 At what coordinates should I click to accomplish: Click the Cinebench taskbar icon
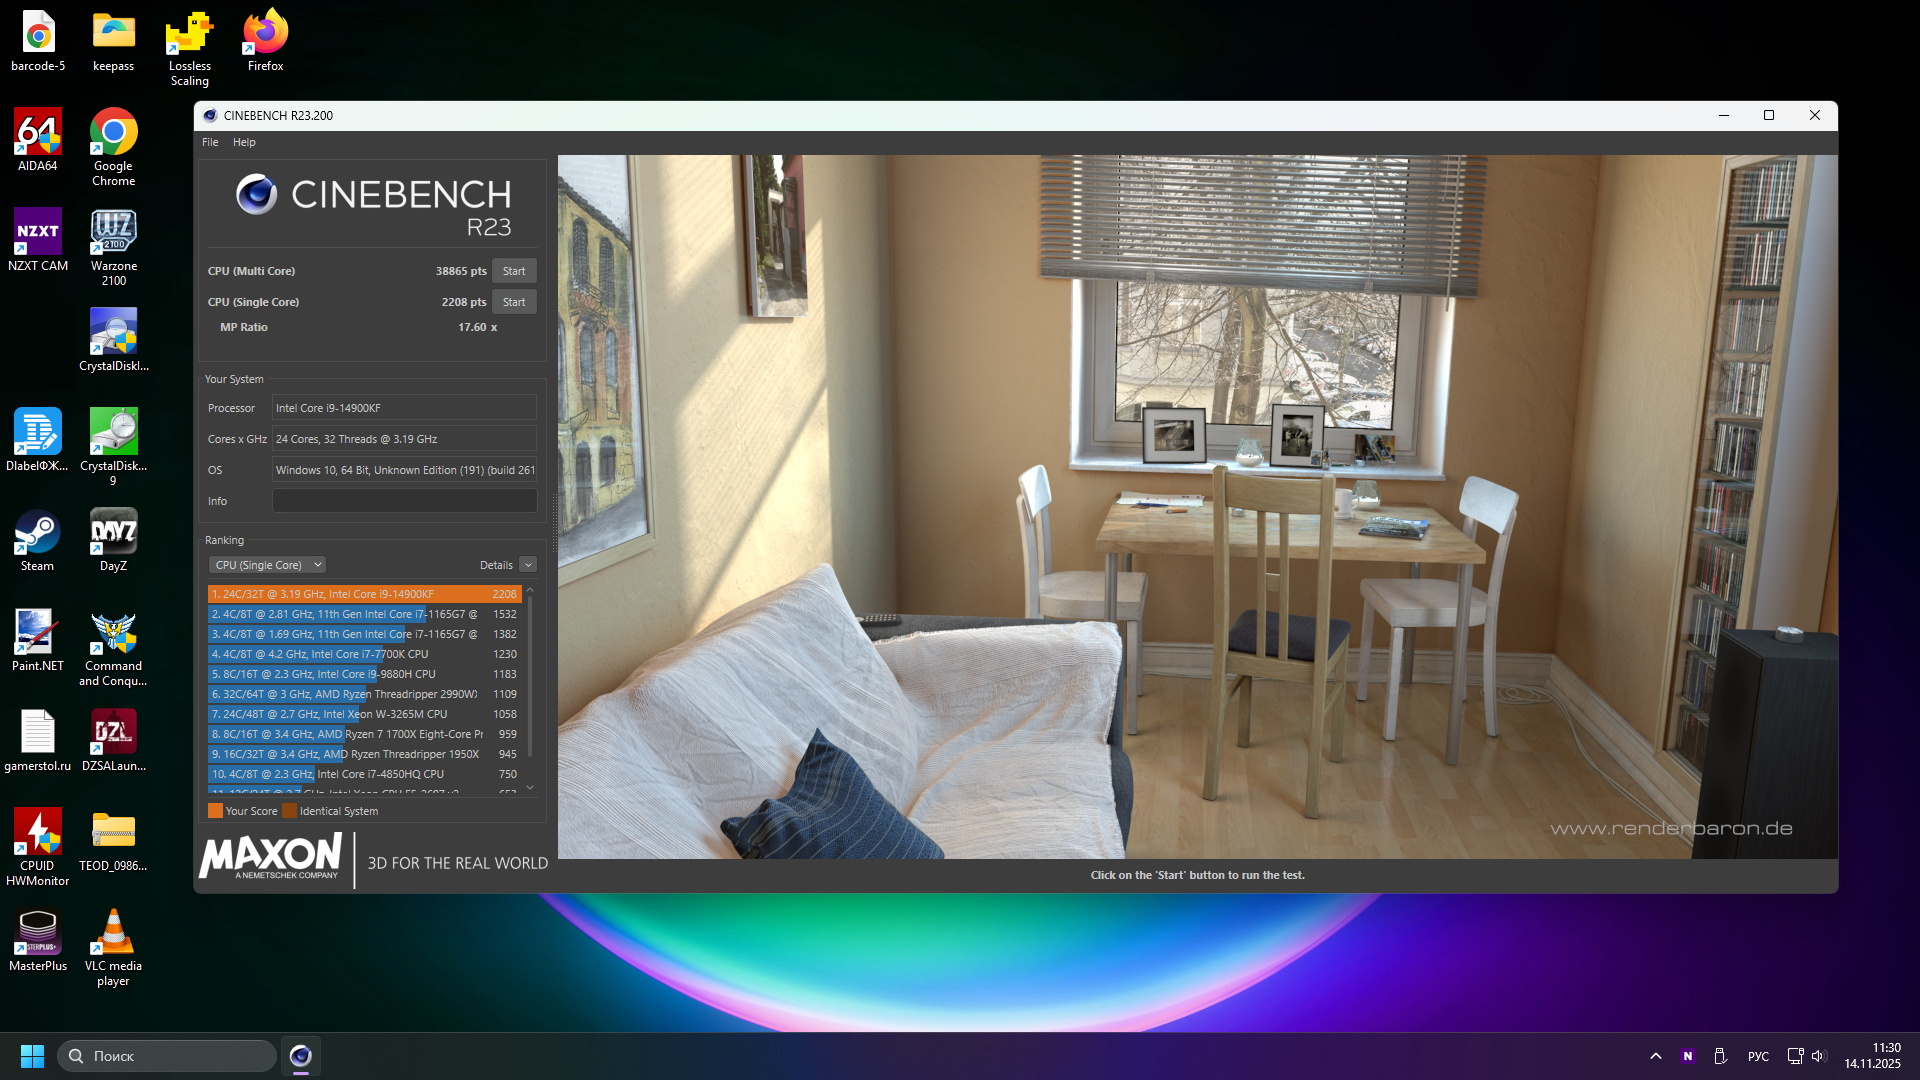coord(300,1056)
